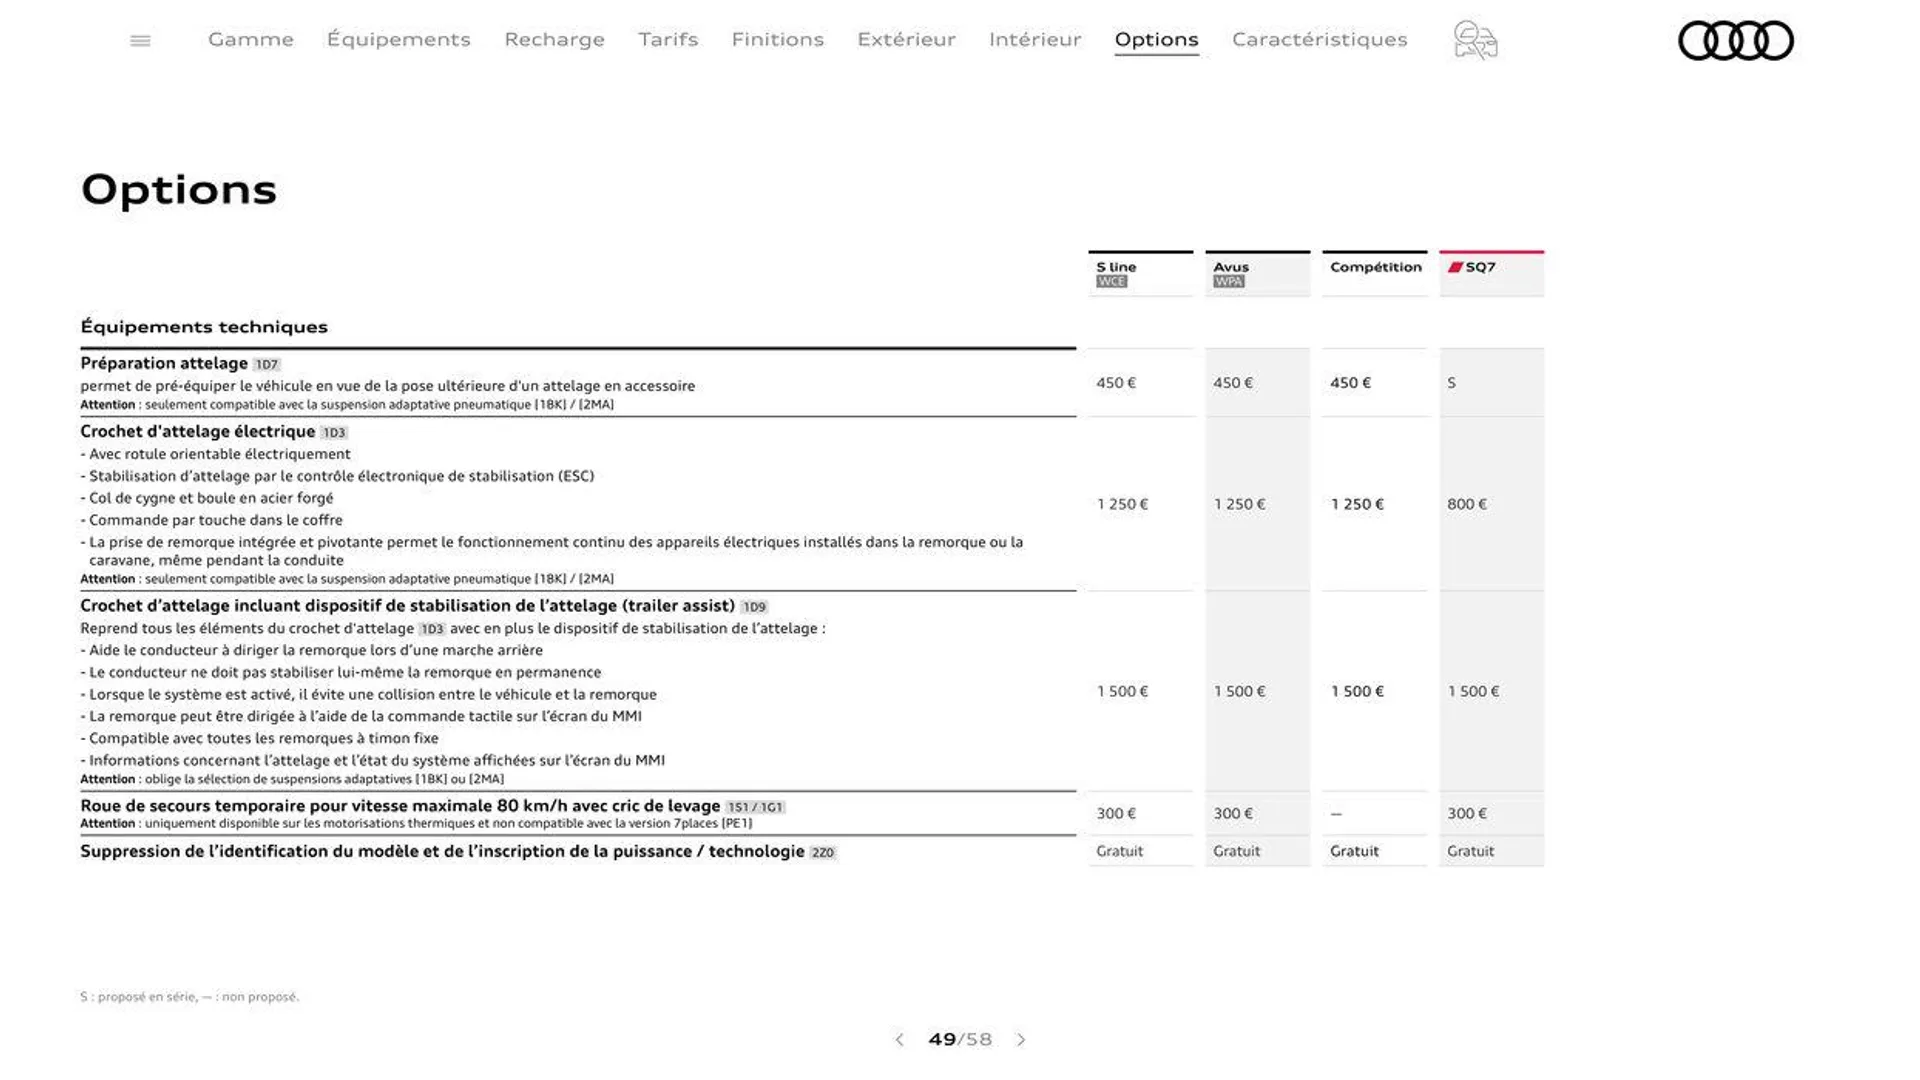Click 450 € price under Compétition
The width and height of the screenshot is (1920, 1080).
(x=1350, y=383)
